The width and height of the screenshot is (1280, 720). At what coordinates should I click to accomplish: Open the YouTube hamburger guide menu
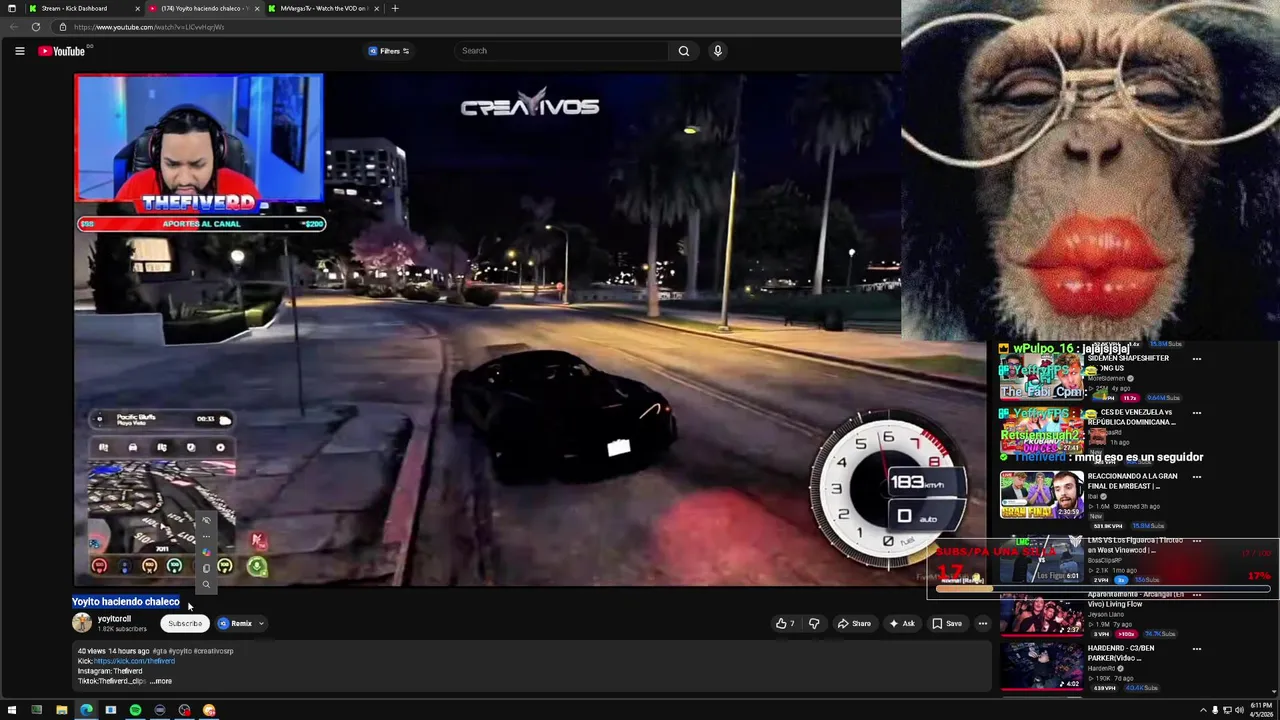click(x=19, y=51)
